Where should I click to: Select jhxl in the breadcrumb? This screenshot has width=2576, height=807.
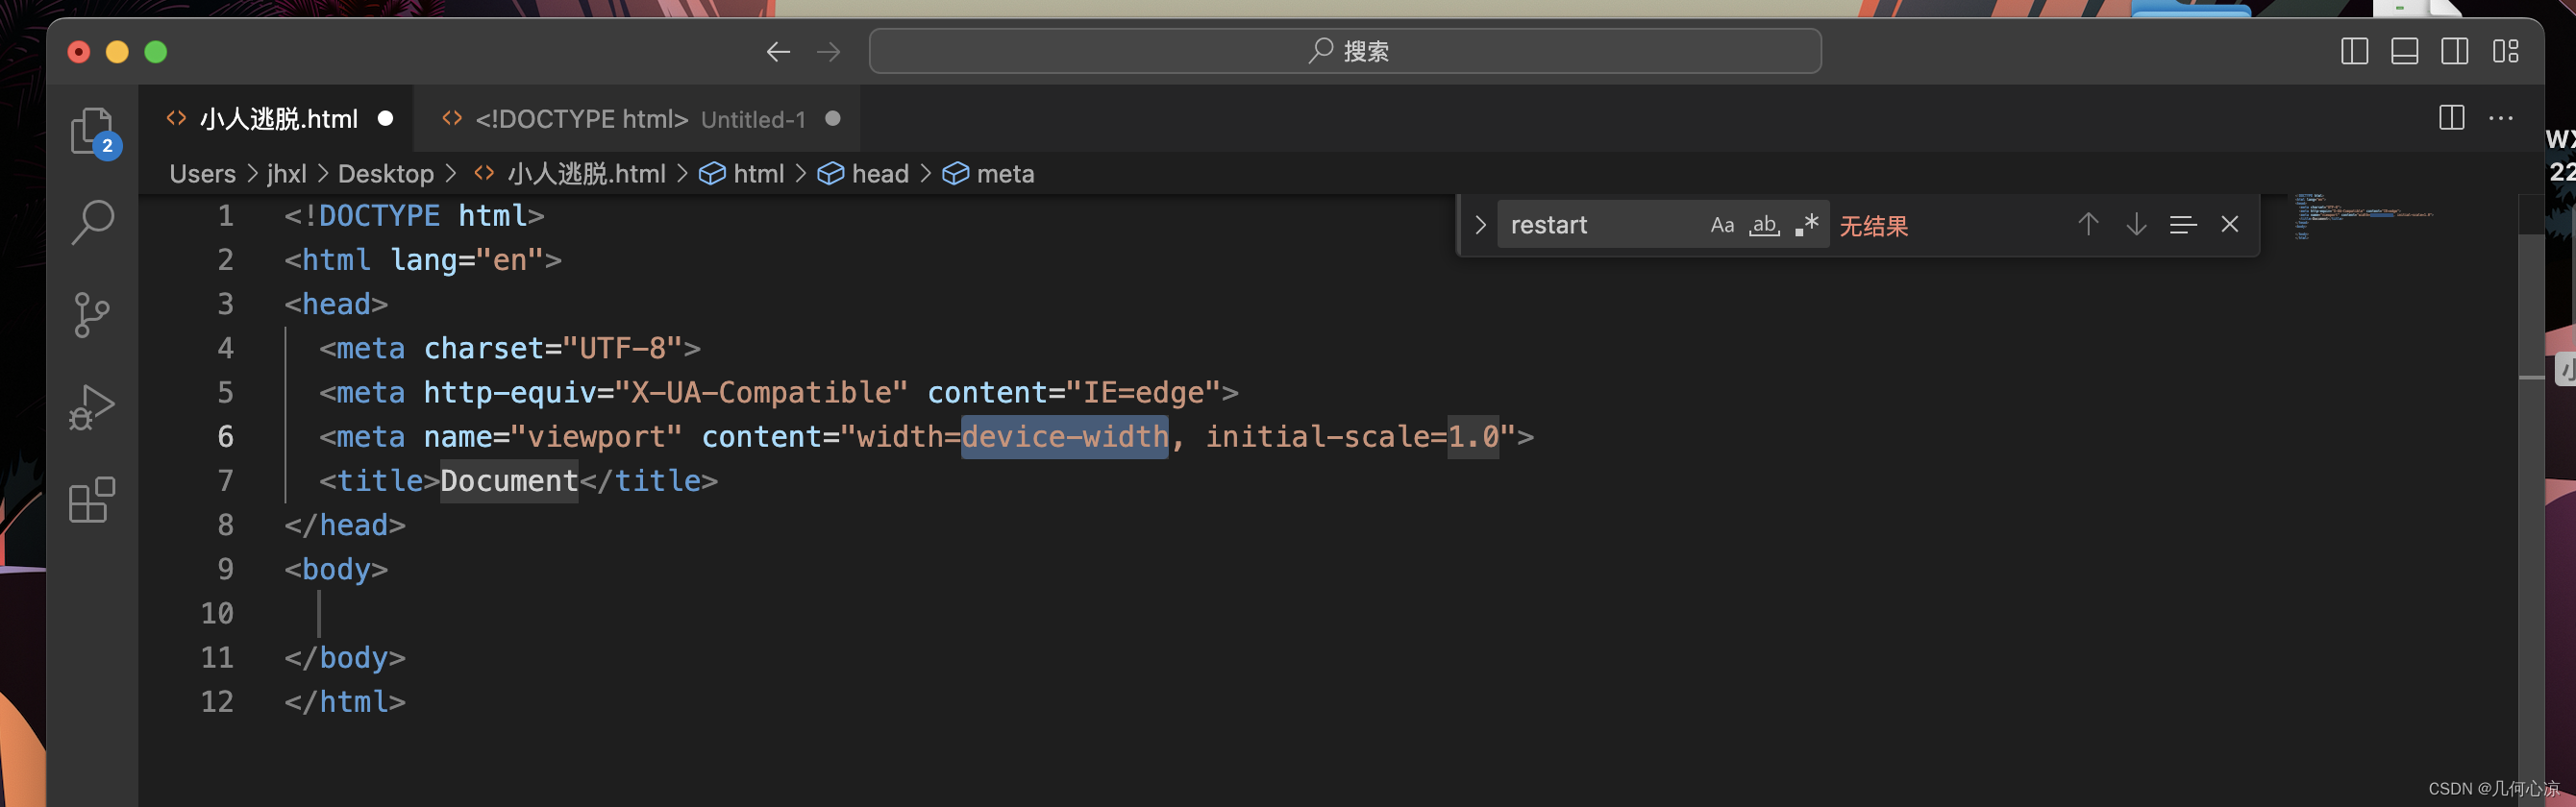286,174
